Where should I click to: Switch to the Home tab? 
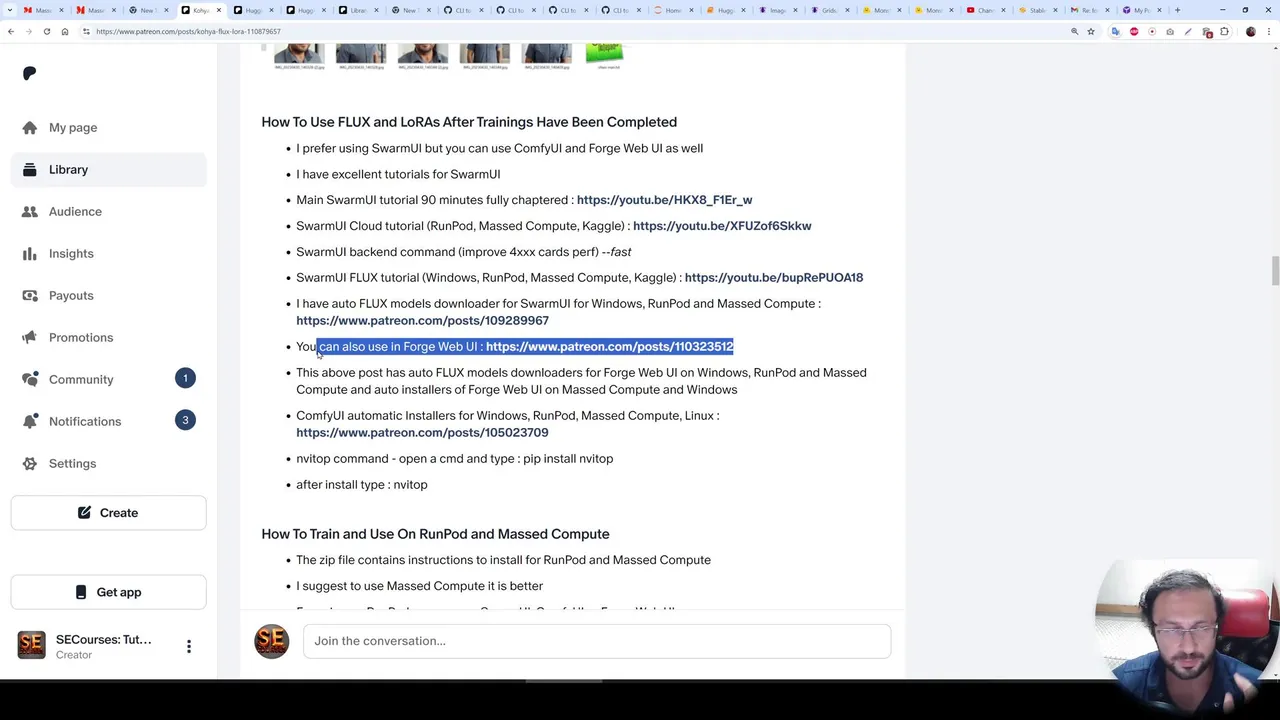coord(671,10)
